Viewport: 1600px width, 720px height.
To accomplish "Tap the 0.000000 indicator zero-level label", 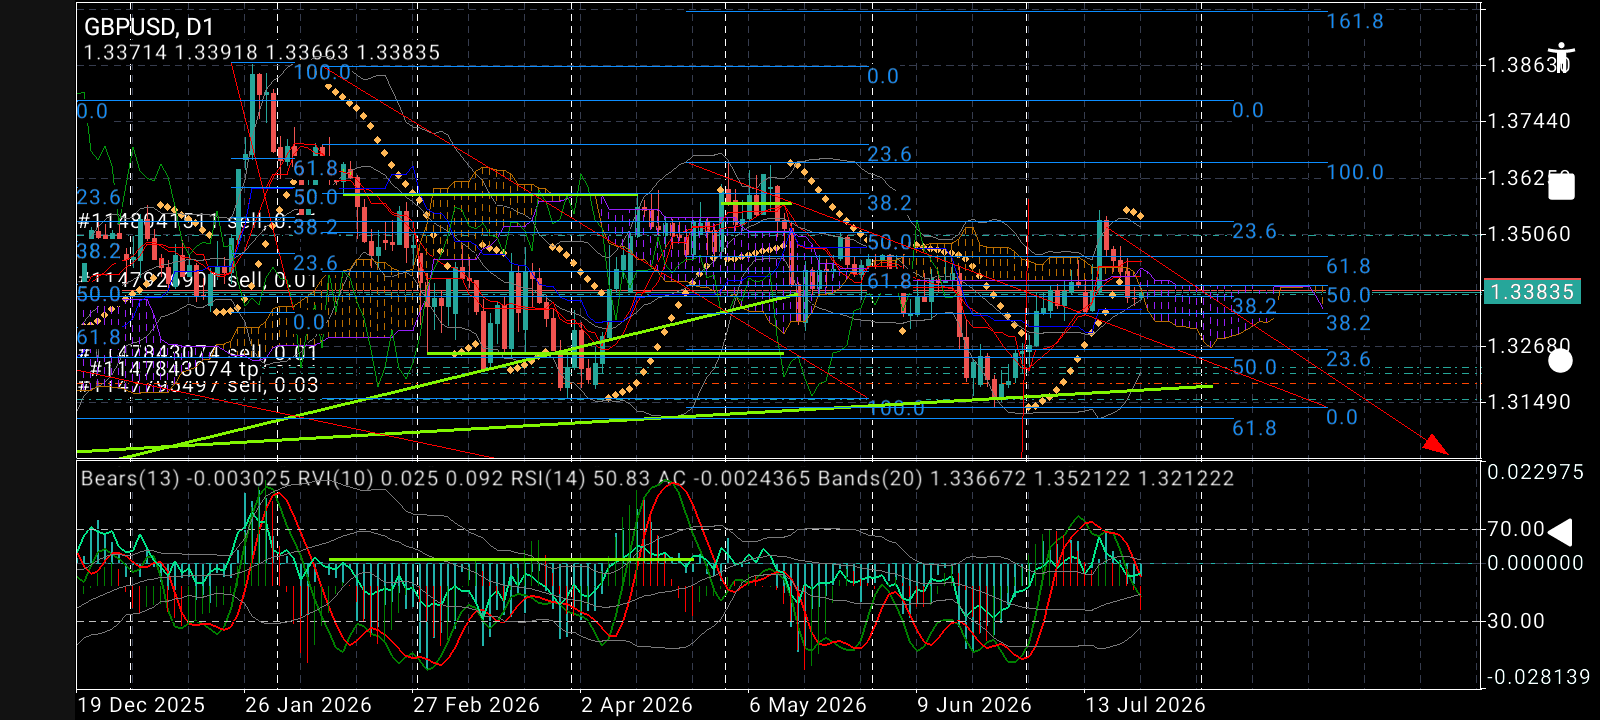I will point(1536,563).
